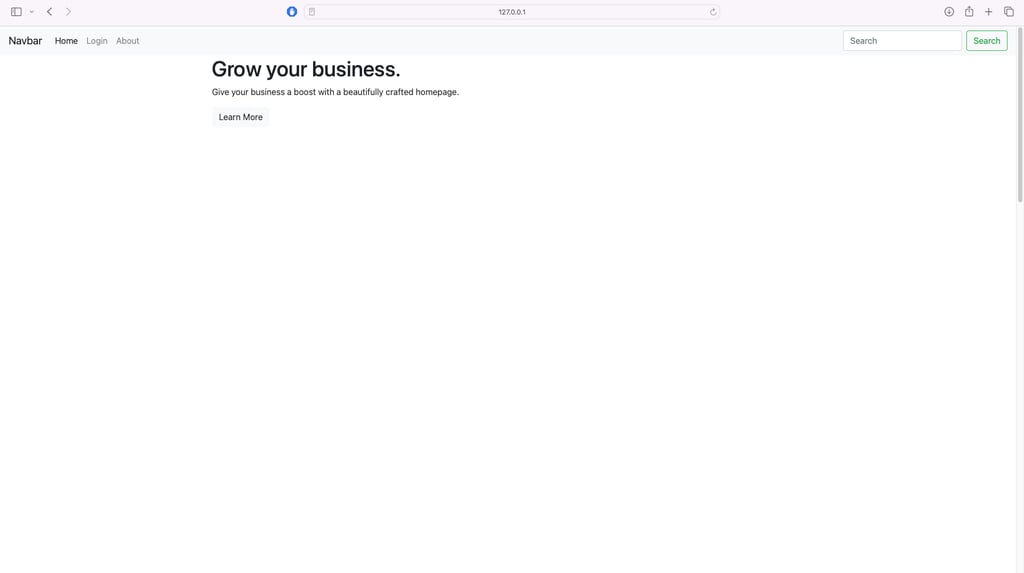Image resolution: width=1024 pixels, height=573 pixels.
Task: Open the About nav item
Action: tap(127, 41)
